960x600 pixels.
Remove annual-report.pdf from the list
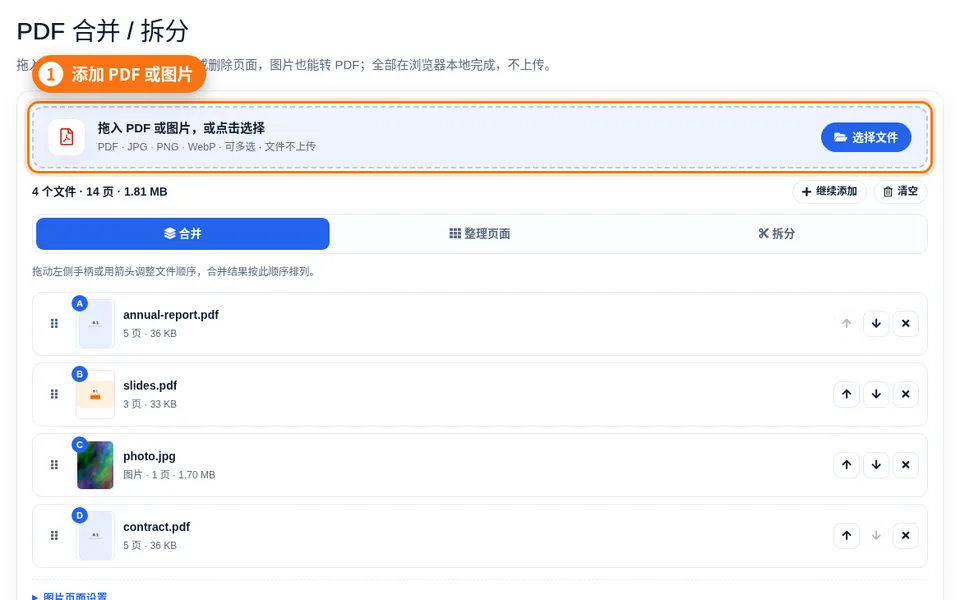click(906, 323)
